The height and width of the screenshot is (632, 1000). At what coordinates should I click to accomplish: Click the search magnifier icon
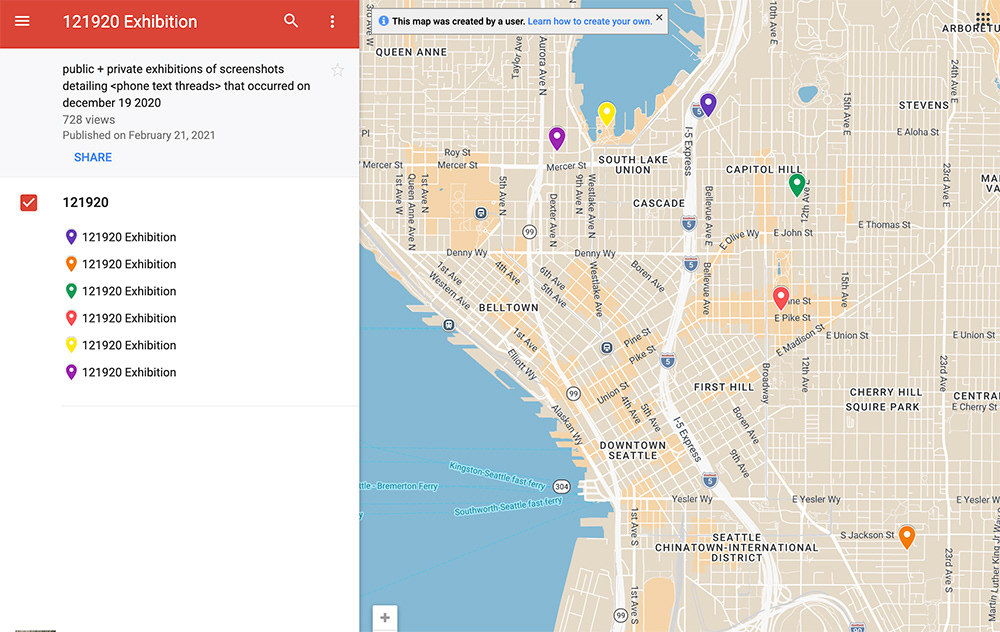point(291,21)
